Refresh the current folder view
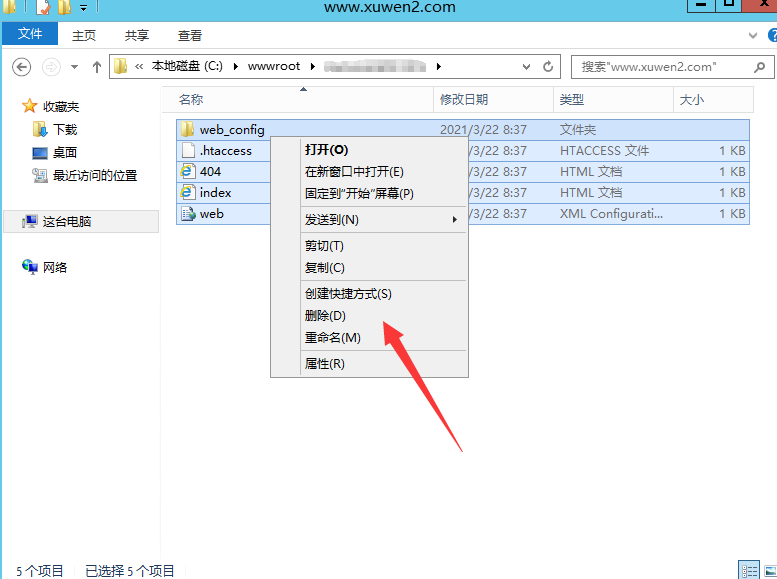Image resolution: width=777 pixels, height=579 pixels. [548, 67]
